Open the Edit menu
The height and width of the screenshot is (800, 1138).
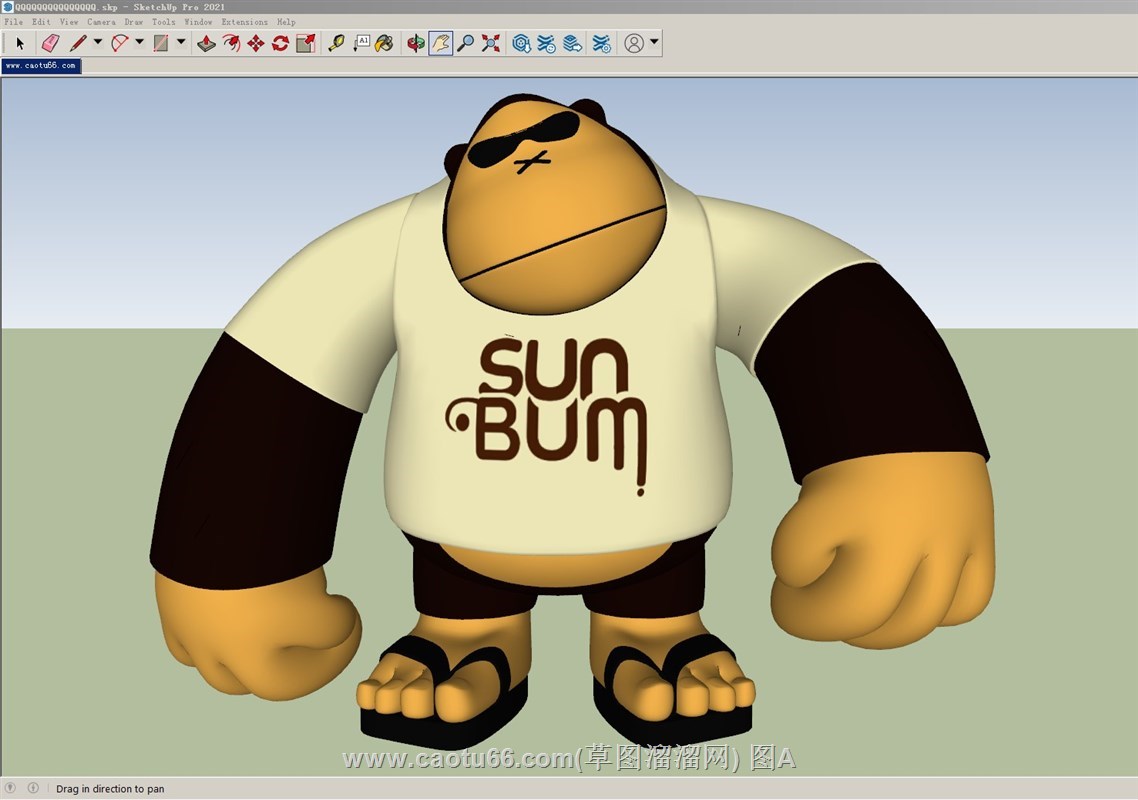[41, 22]
